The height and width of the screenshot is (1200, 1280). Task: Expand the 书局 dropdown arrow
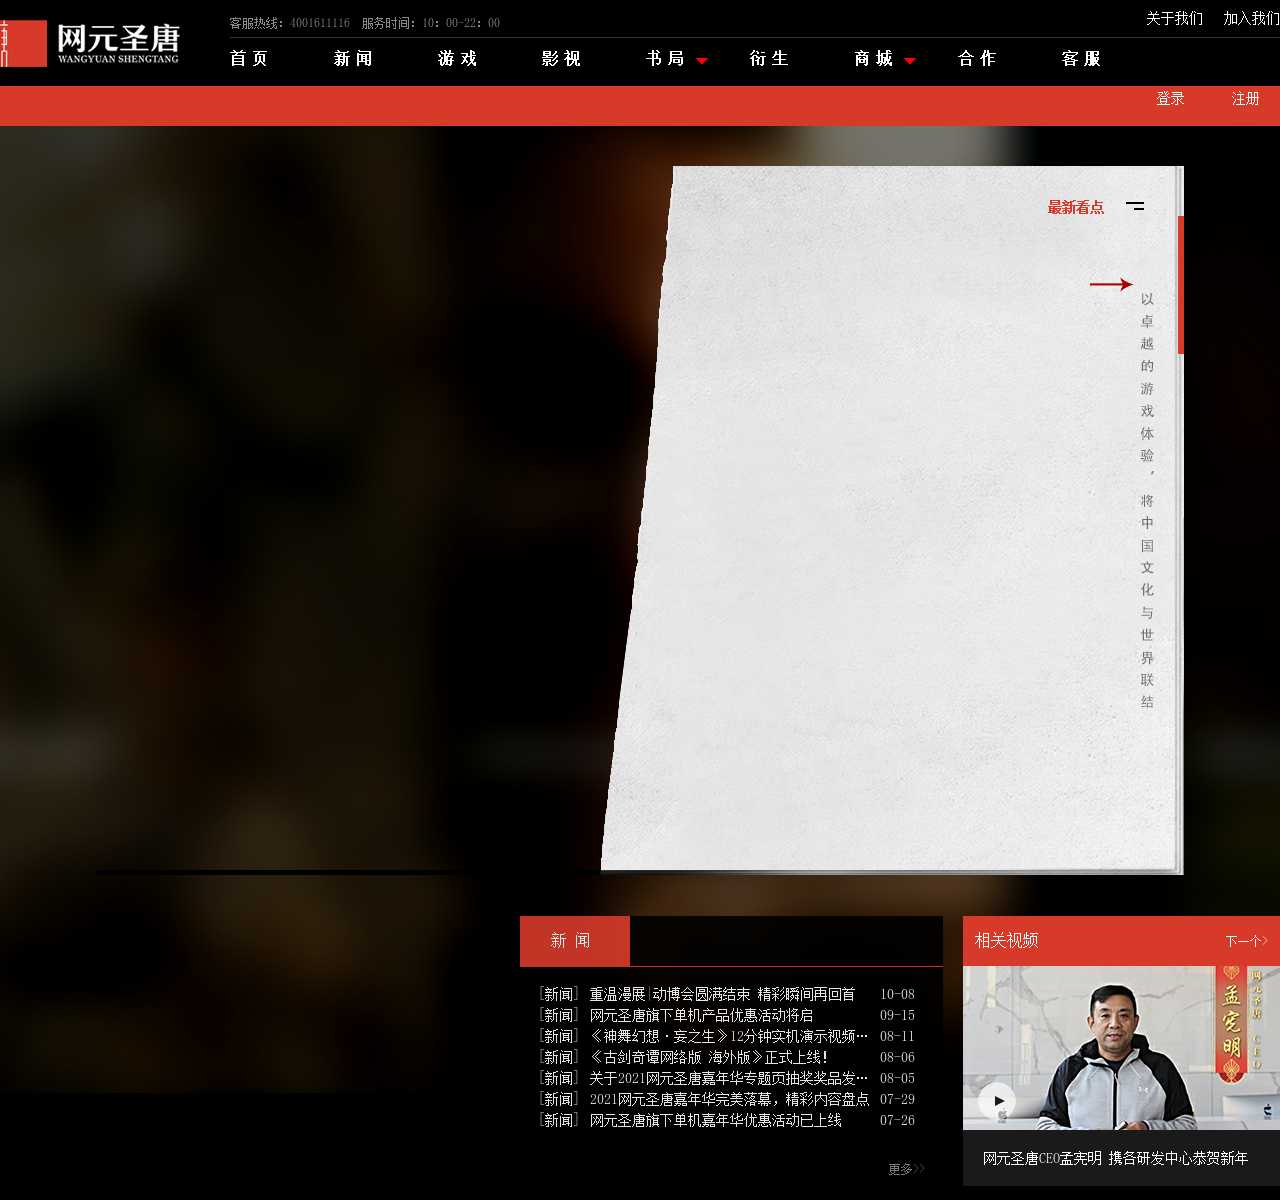(702, 61)
